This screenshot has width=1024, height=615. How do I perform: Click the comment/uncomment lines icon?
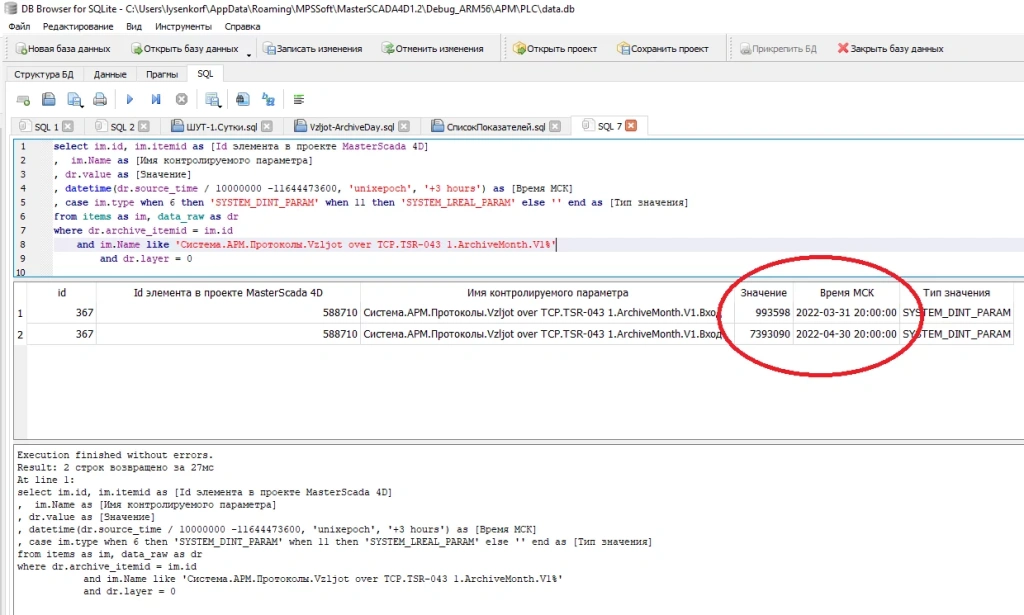[x=298, y=99]
